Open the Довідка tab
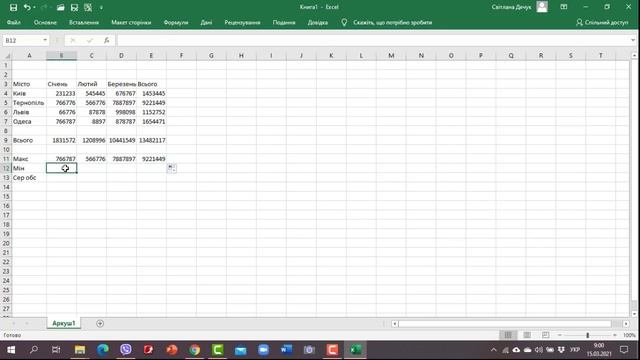Viewport: 640px width, 360px height. [318, 22]
